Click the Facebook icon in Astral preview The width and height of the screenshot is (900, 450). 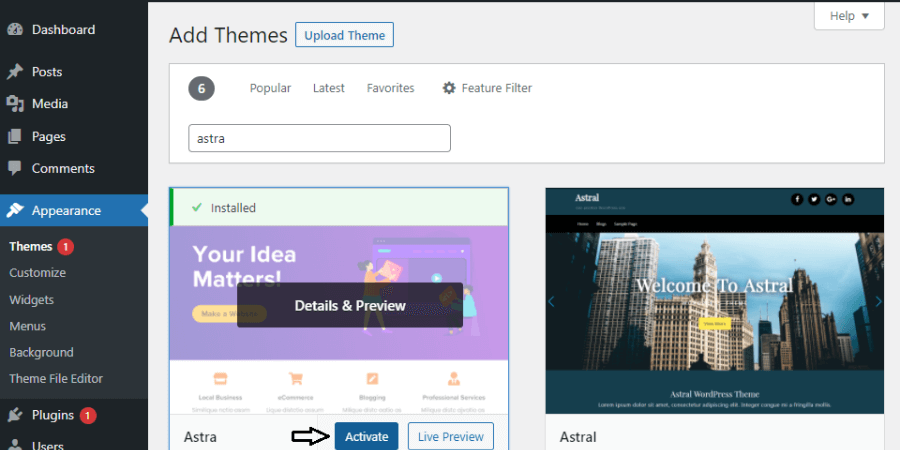pos(797,199)
